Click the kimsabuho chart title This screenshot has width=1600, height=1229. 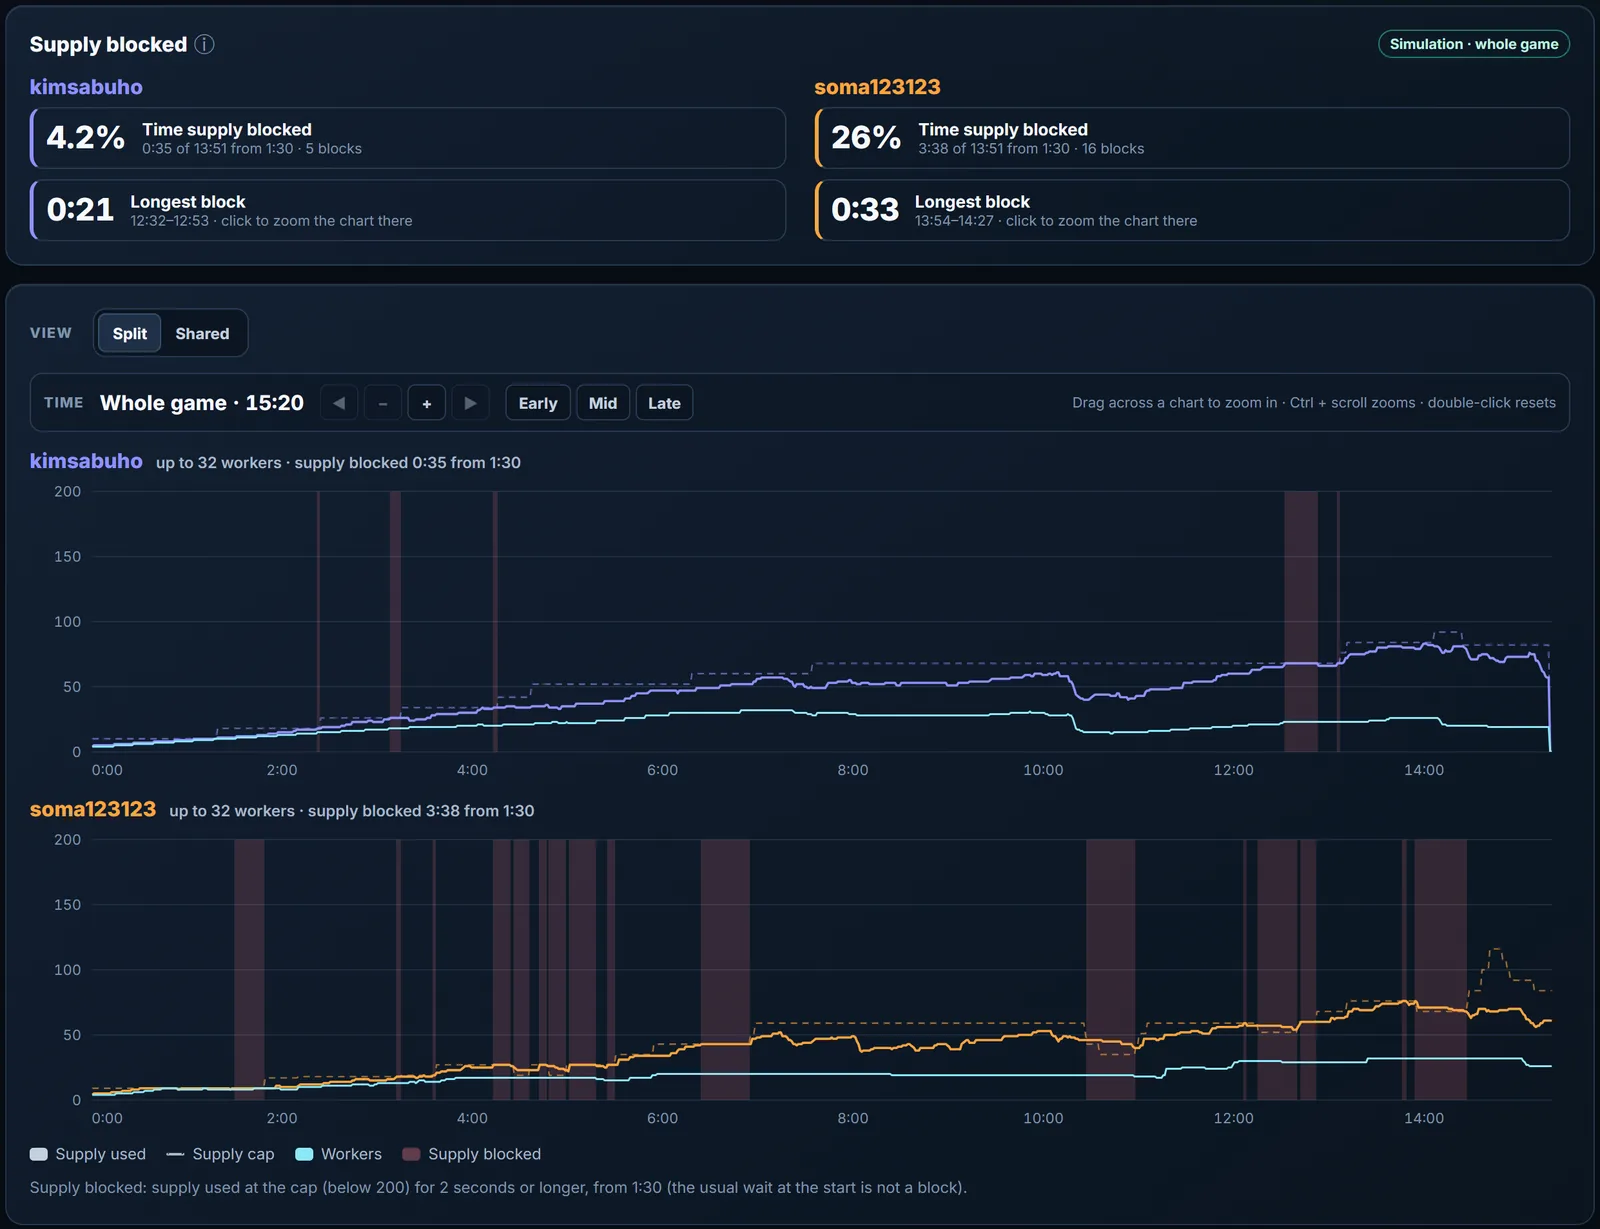[x=86, y=461]
